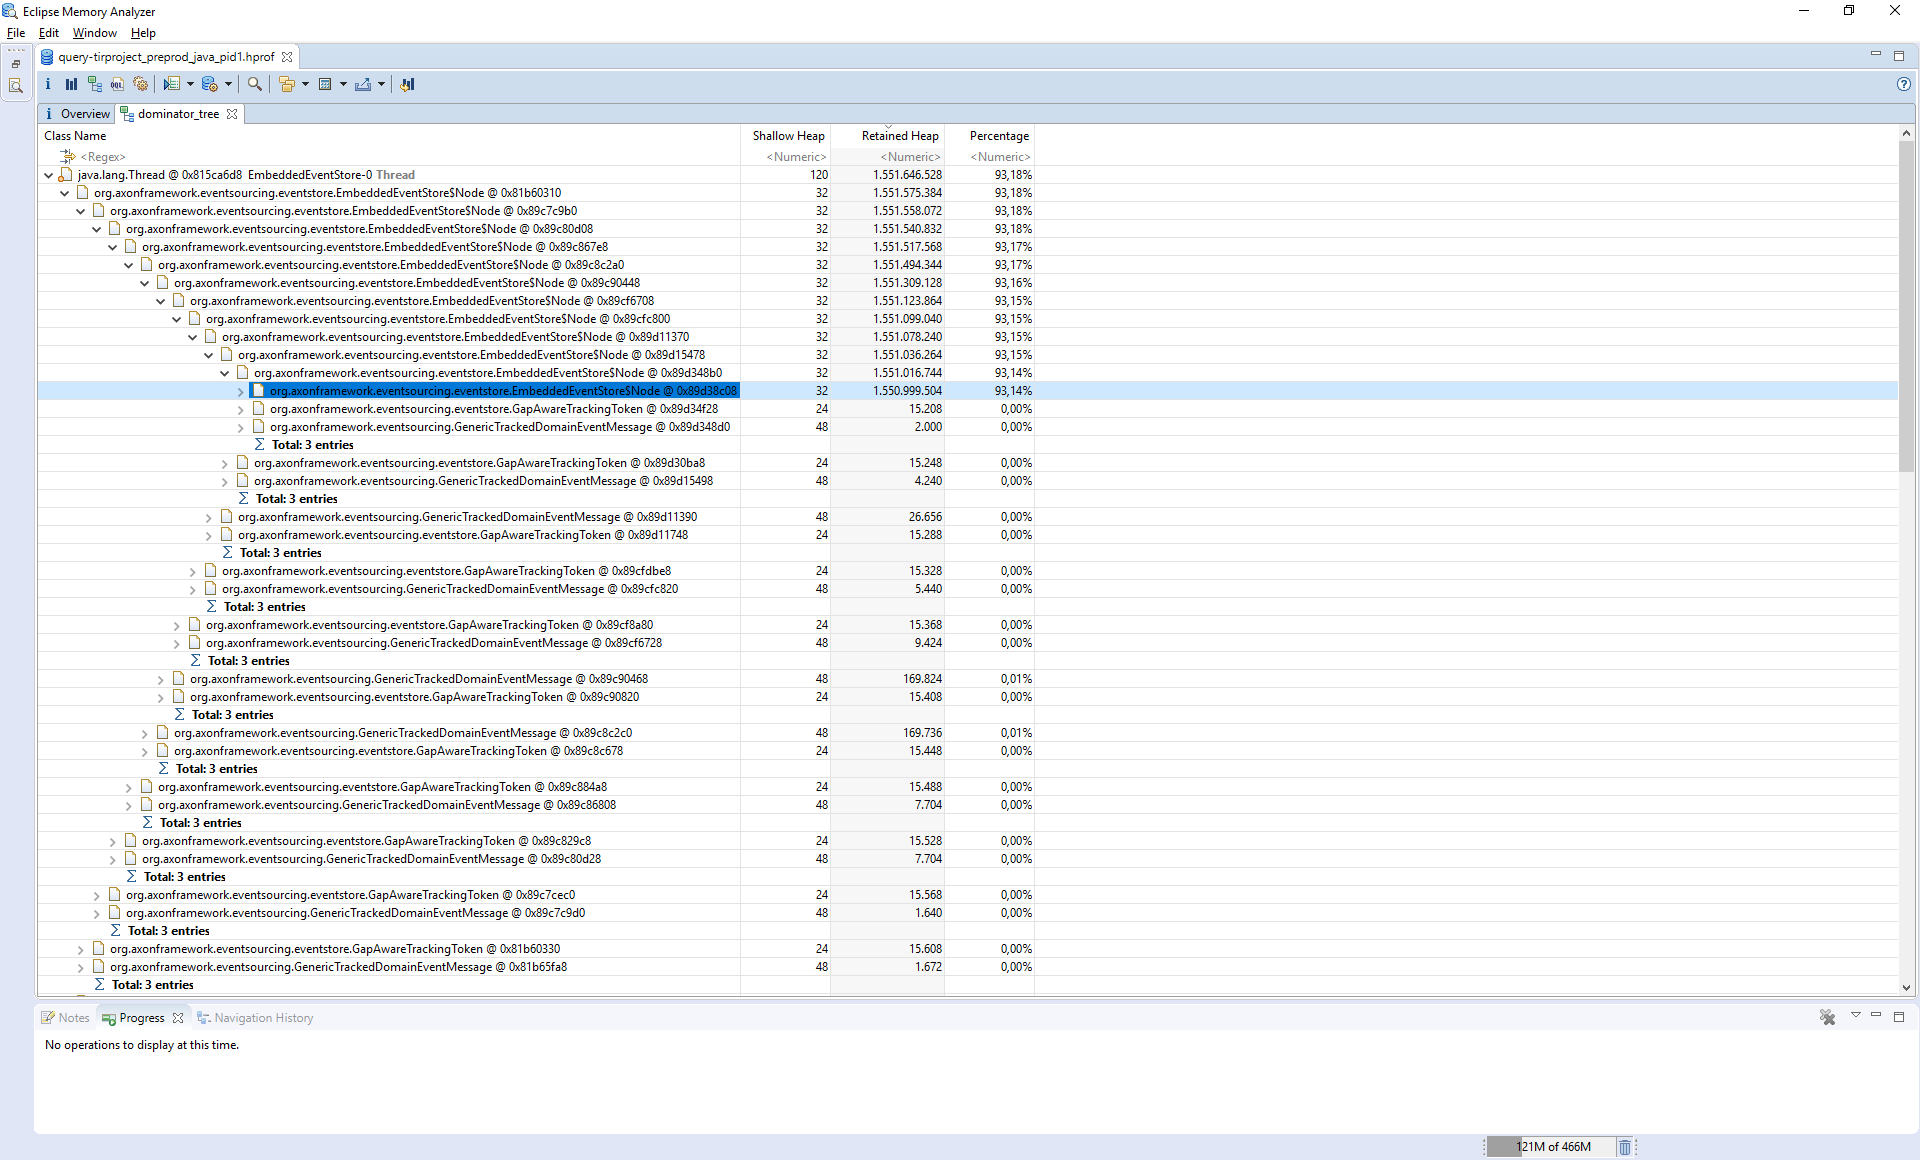Click the Find Object by Address magnifier
This screenshot has height=1160, width=1920.
point(255,84)
